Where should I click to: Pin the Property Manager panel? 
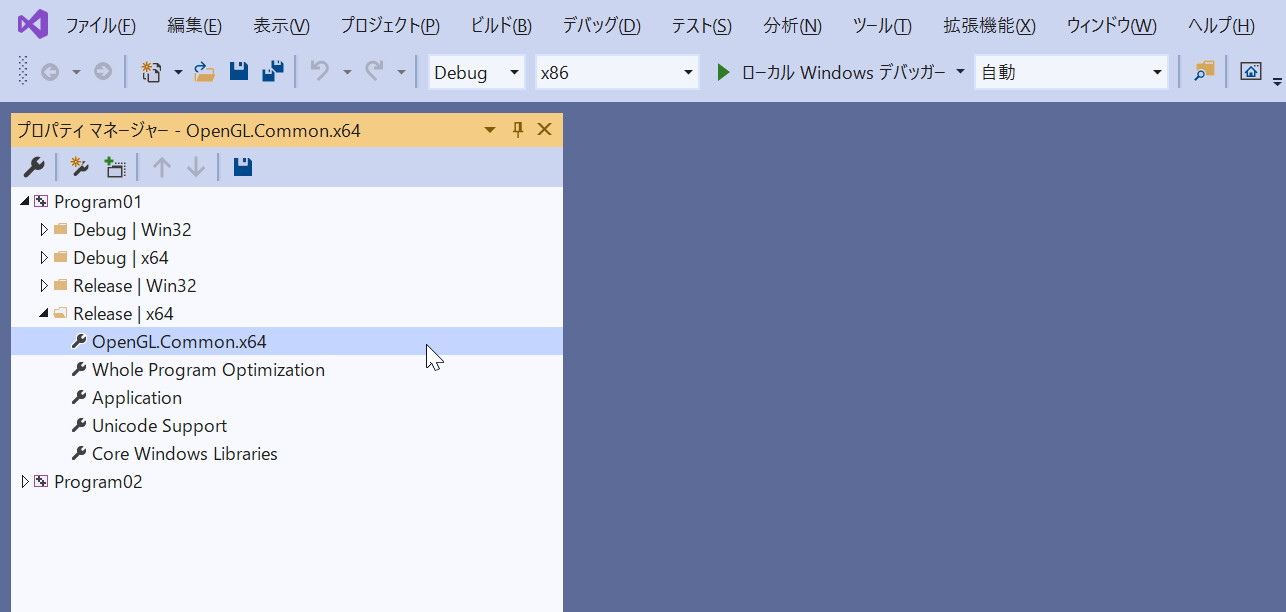(518, 129)
